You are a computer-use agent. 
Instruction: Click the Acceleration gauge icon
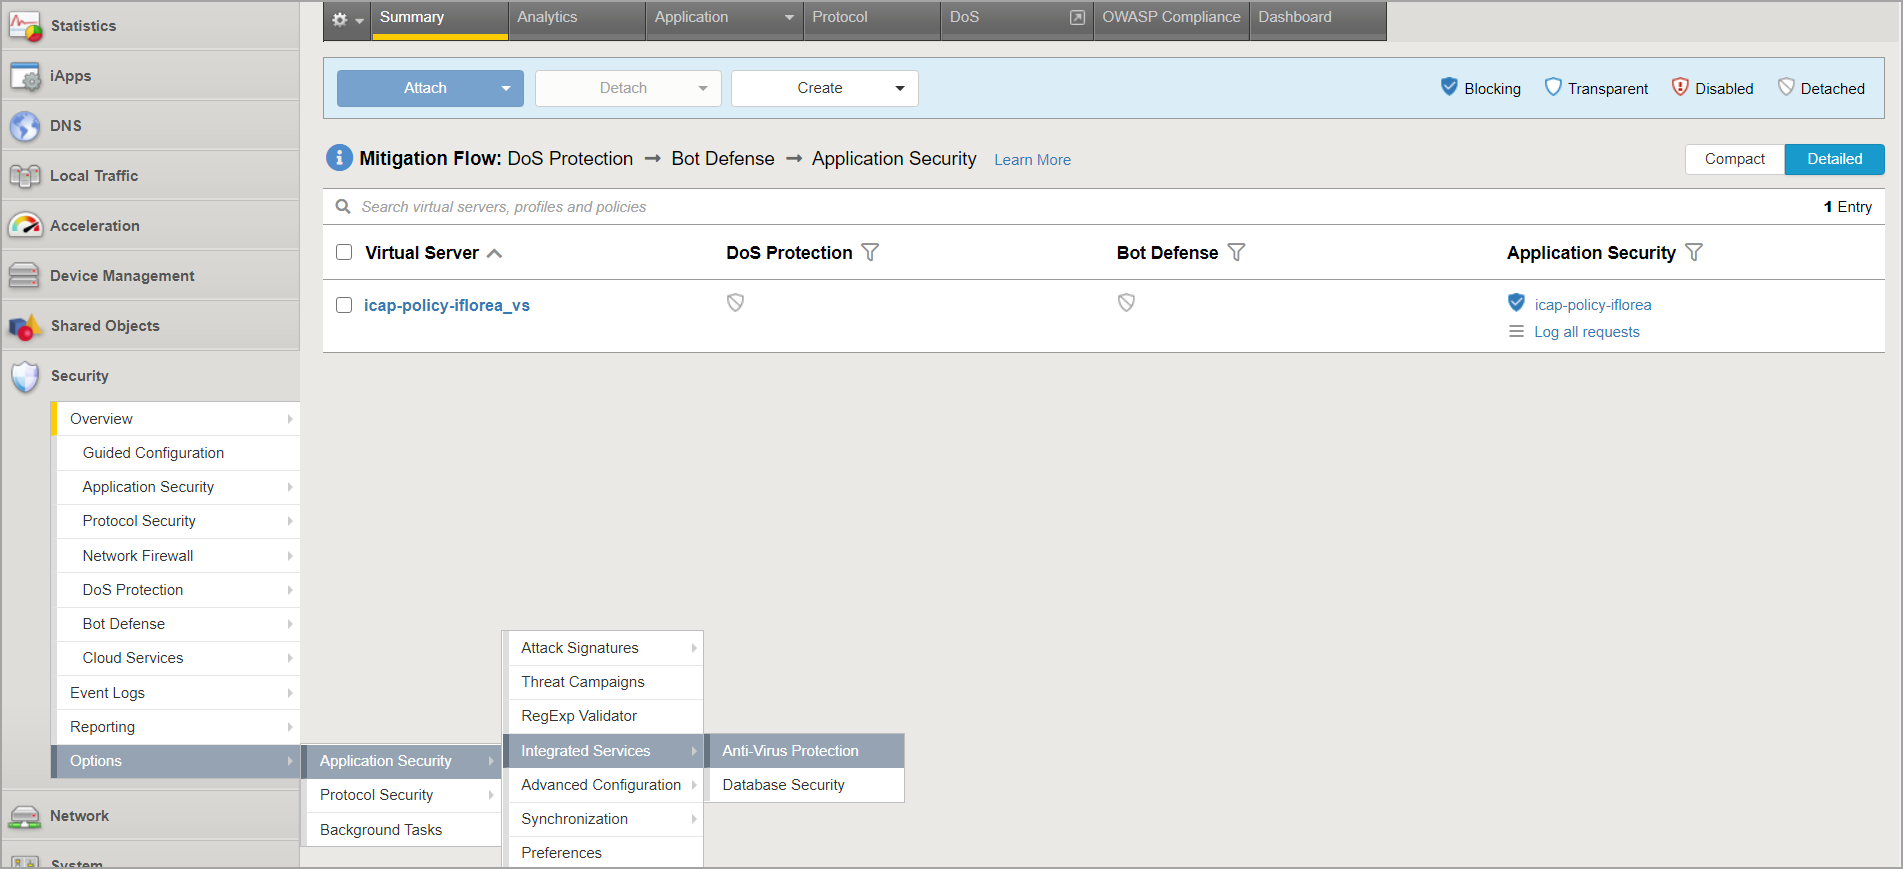tap(24, 226)
